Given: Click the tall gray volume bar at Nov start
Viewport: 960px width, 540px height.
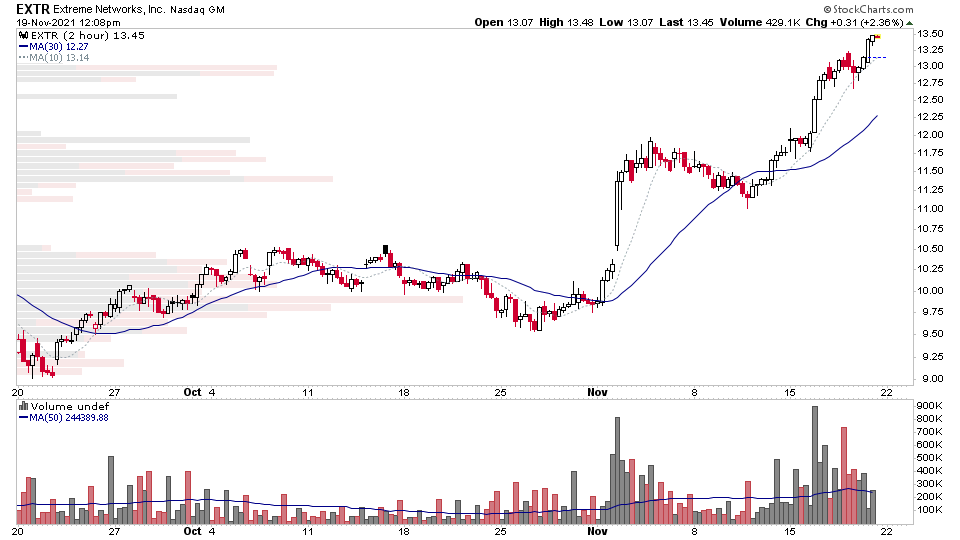Looking at the screenshot, I should (x=617, y=470).
